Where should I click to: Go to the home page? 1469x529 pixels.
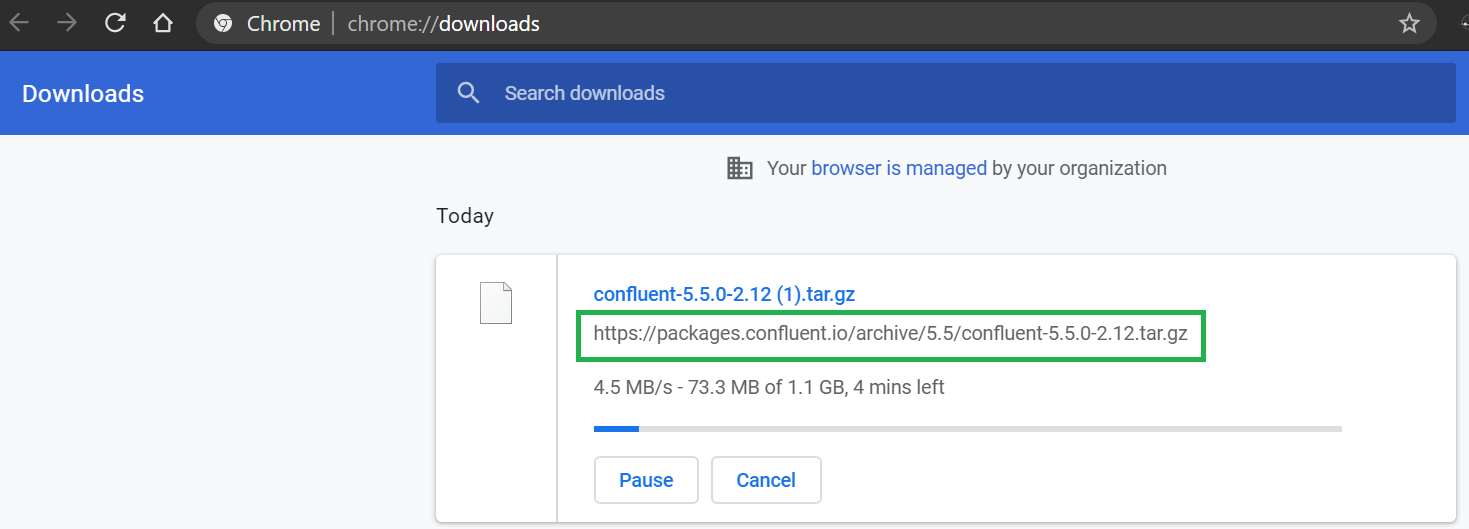[x=163, y=23]
